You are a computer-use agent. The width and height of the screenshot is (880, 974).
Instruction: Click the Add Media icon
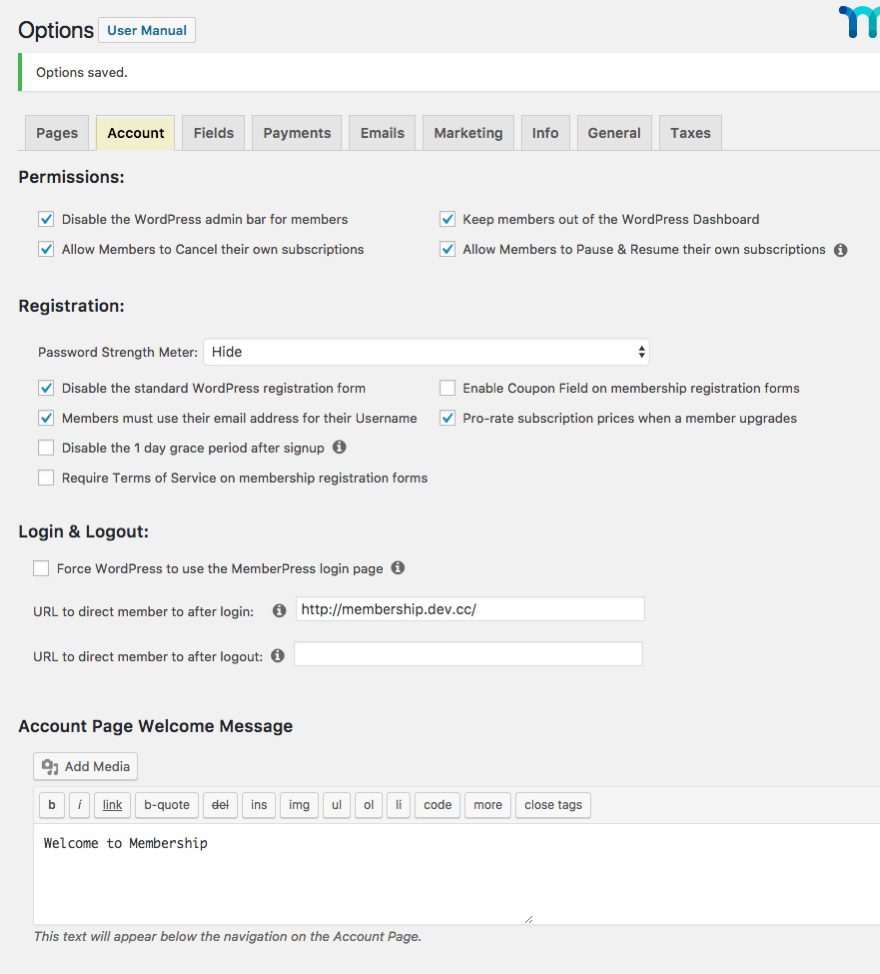[x=52, y=766]
